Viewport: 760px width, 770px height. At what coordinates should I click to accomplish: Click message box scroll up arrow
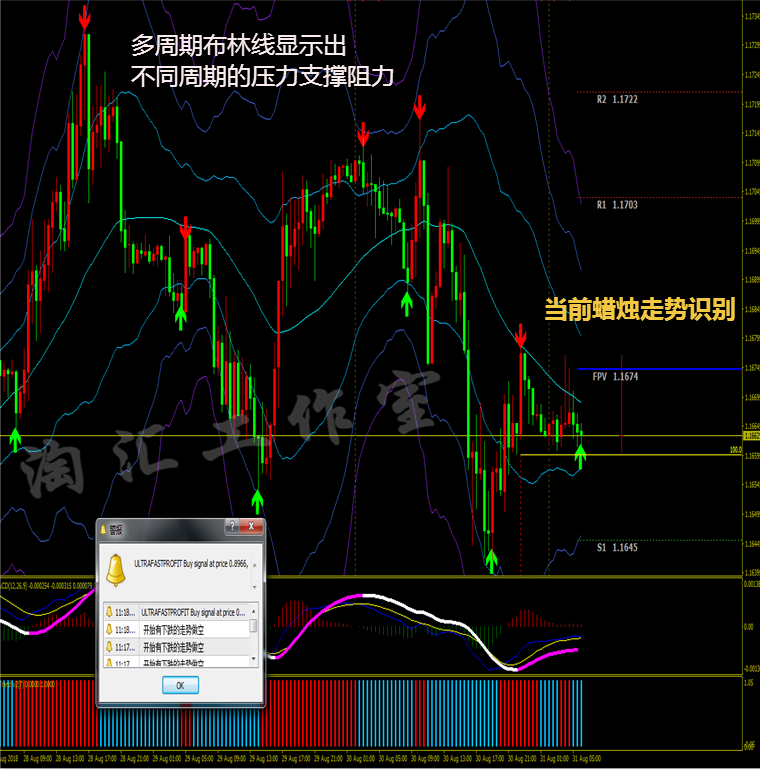pos(254,565)
